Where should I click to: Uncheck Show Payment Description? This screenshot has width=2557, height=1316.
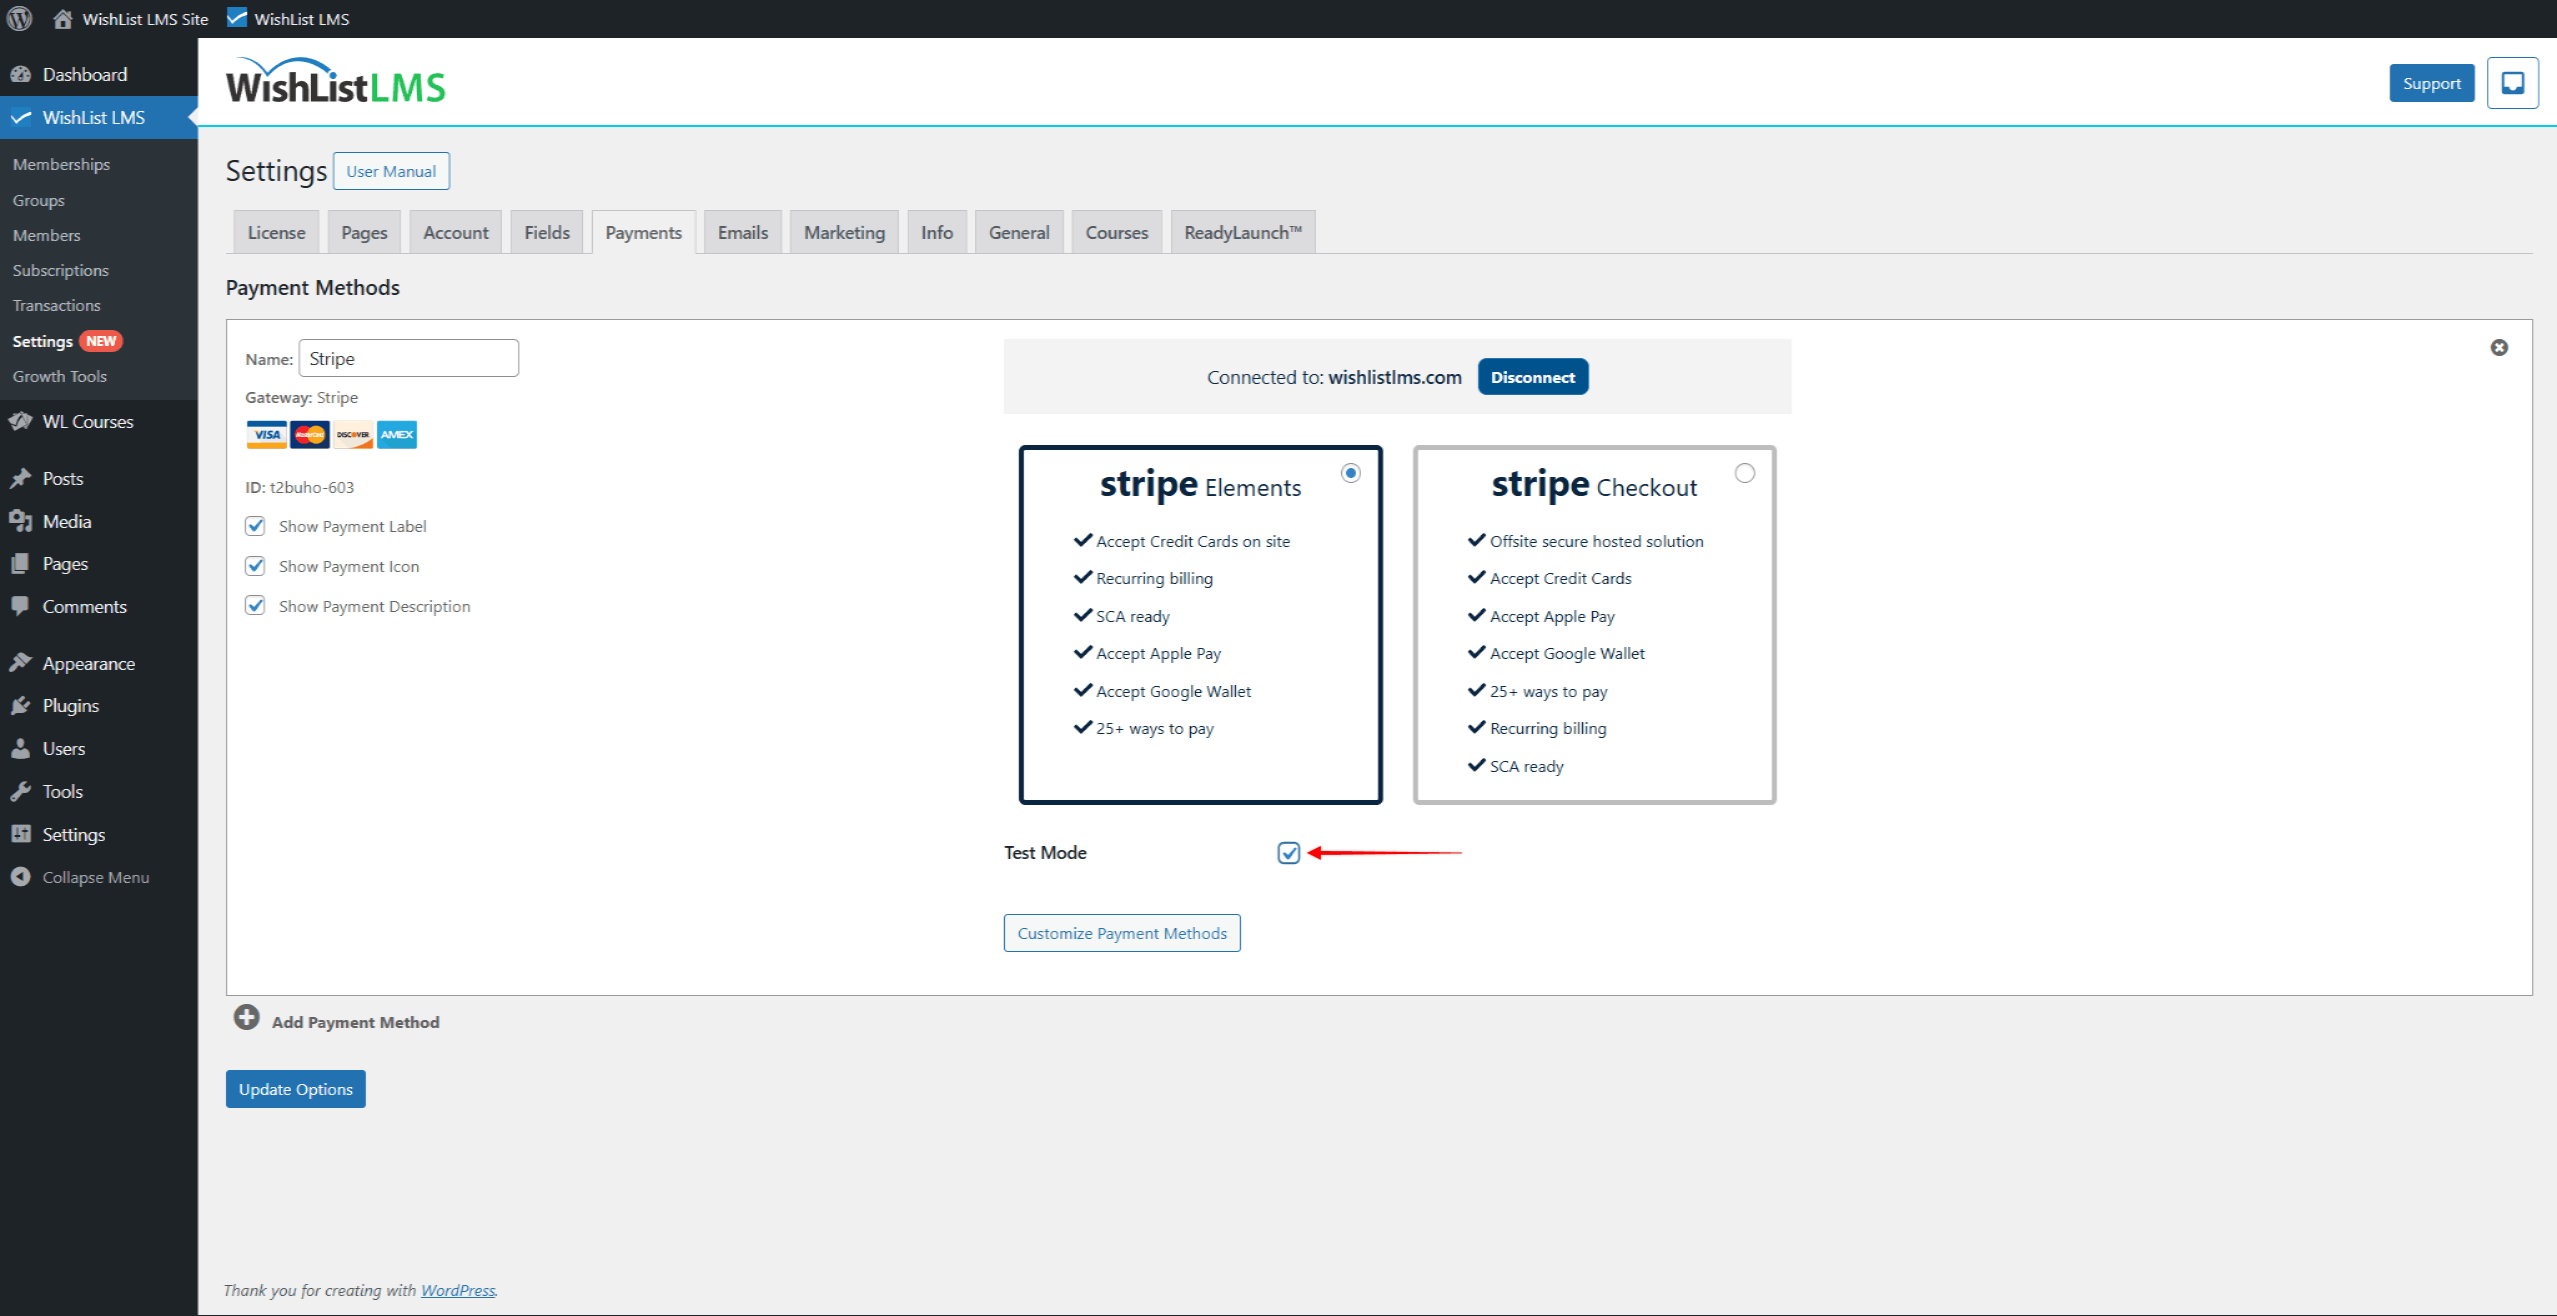(x=255, y=605)
